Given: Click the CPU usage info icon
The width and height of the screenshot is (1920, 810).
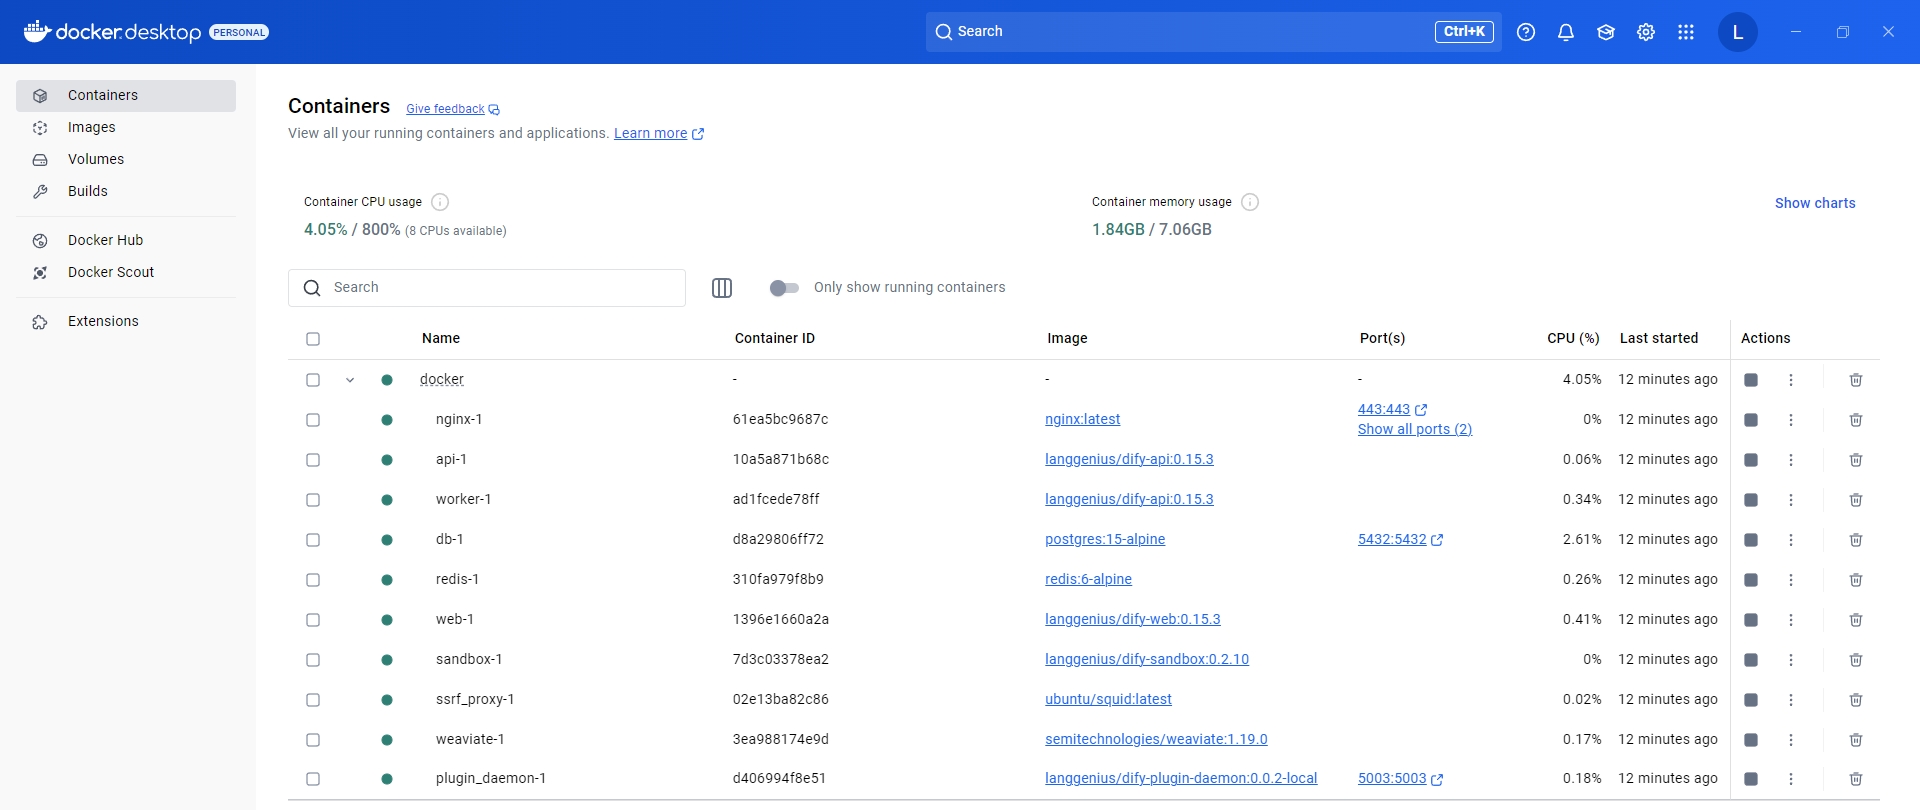Looking at the screenshot, I should point(440,202).
